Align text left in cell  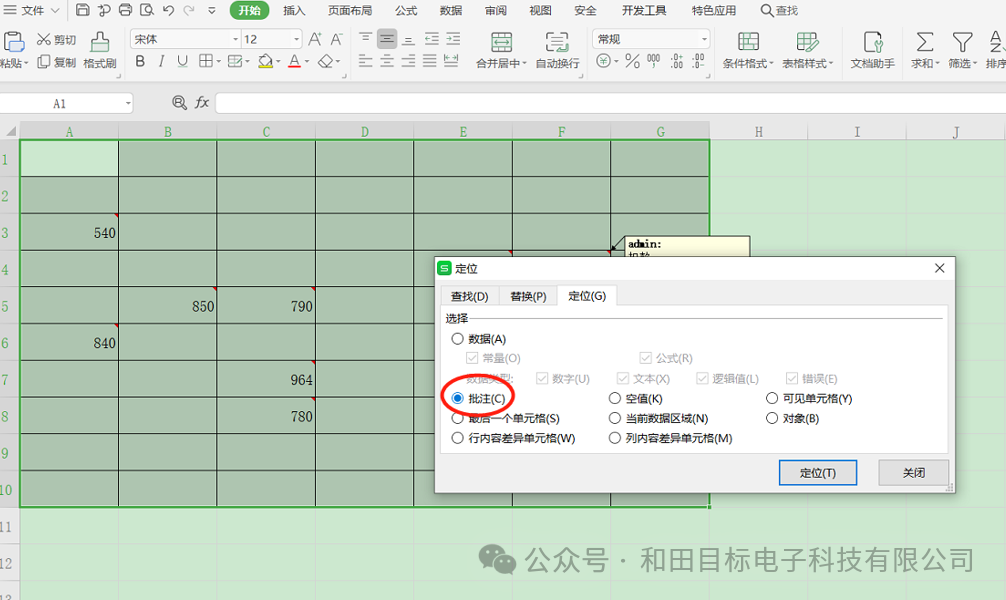[365, 61]
